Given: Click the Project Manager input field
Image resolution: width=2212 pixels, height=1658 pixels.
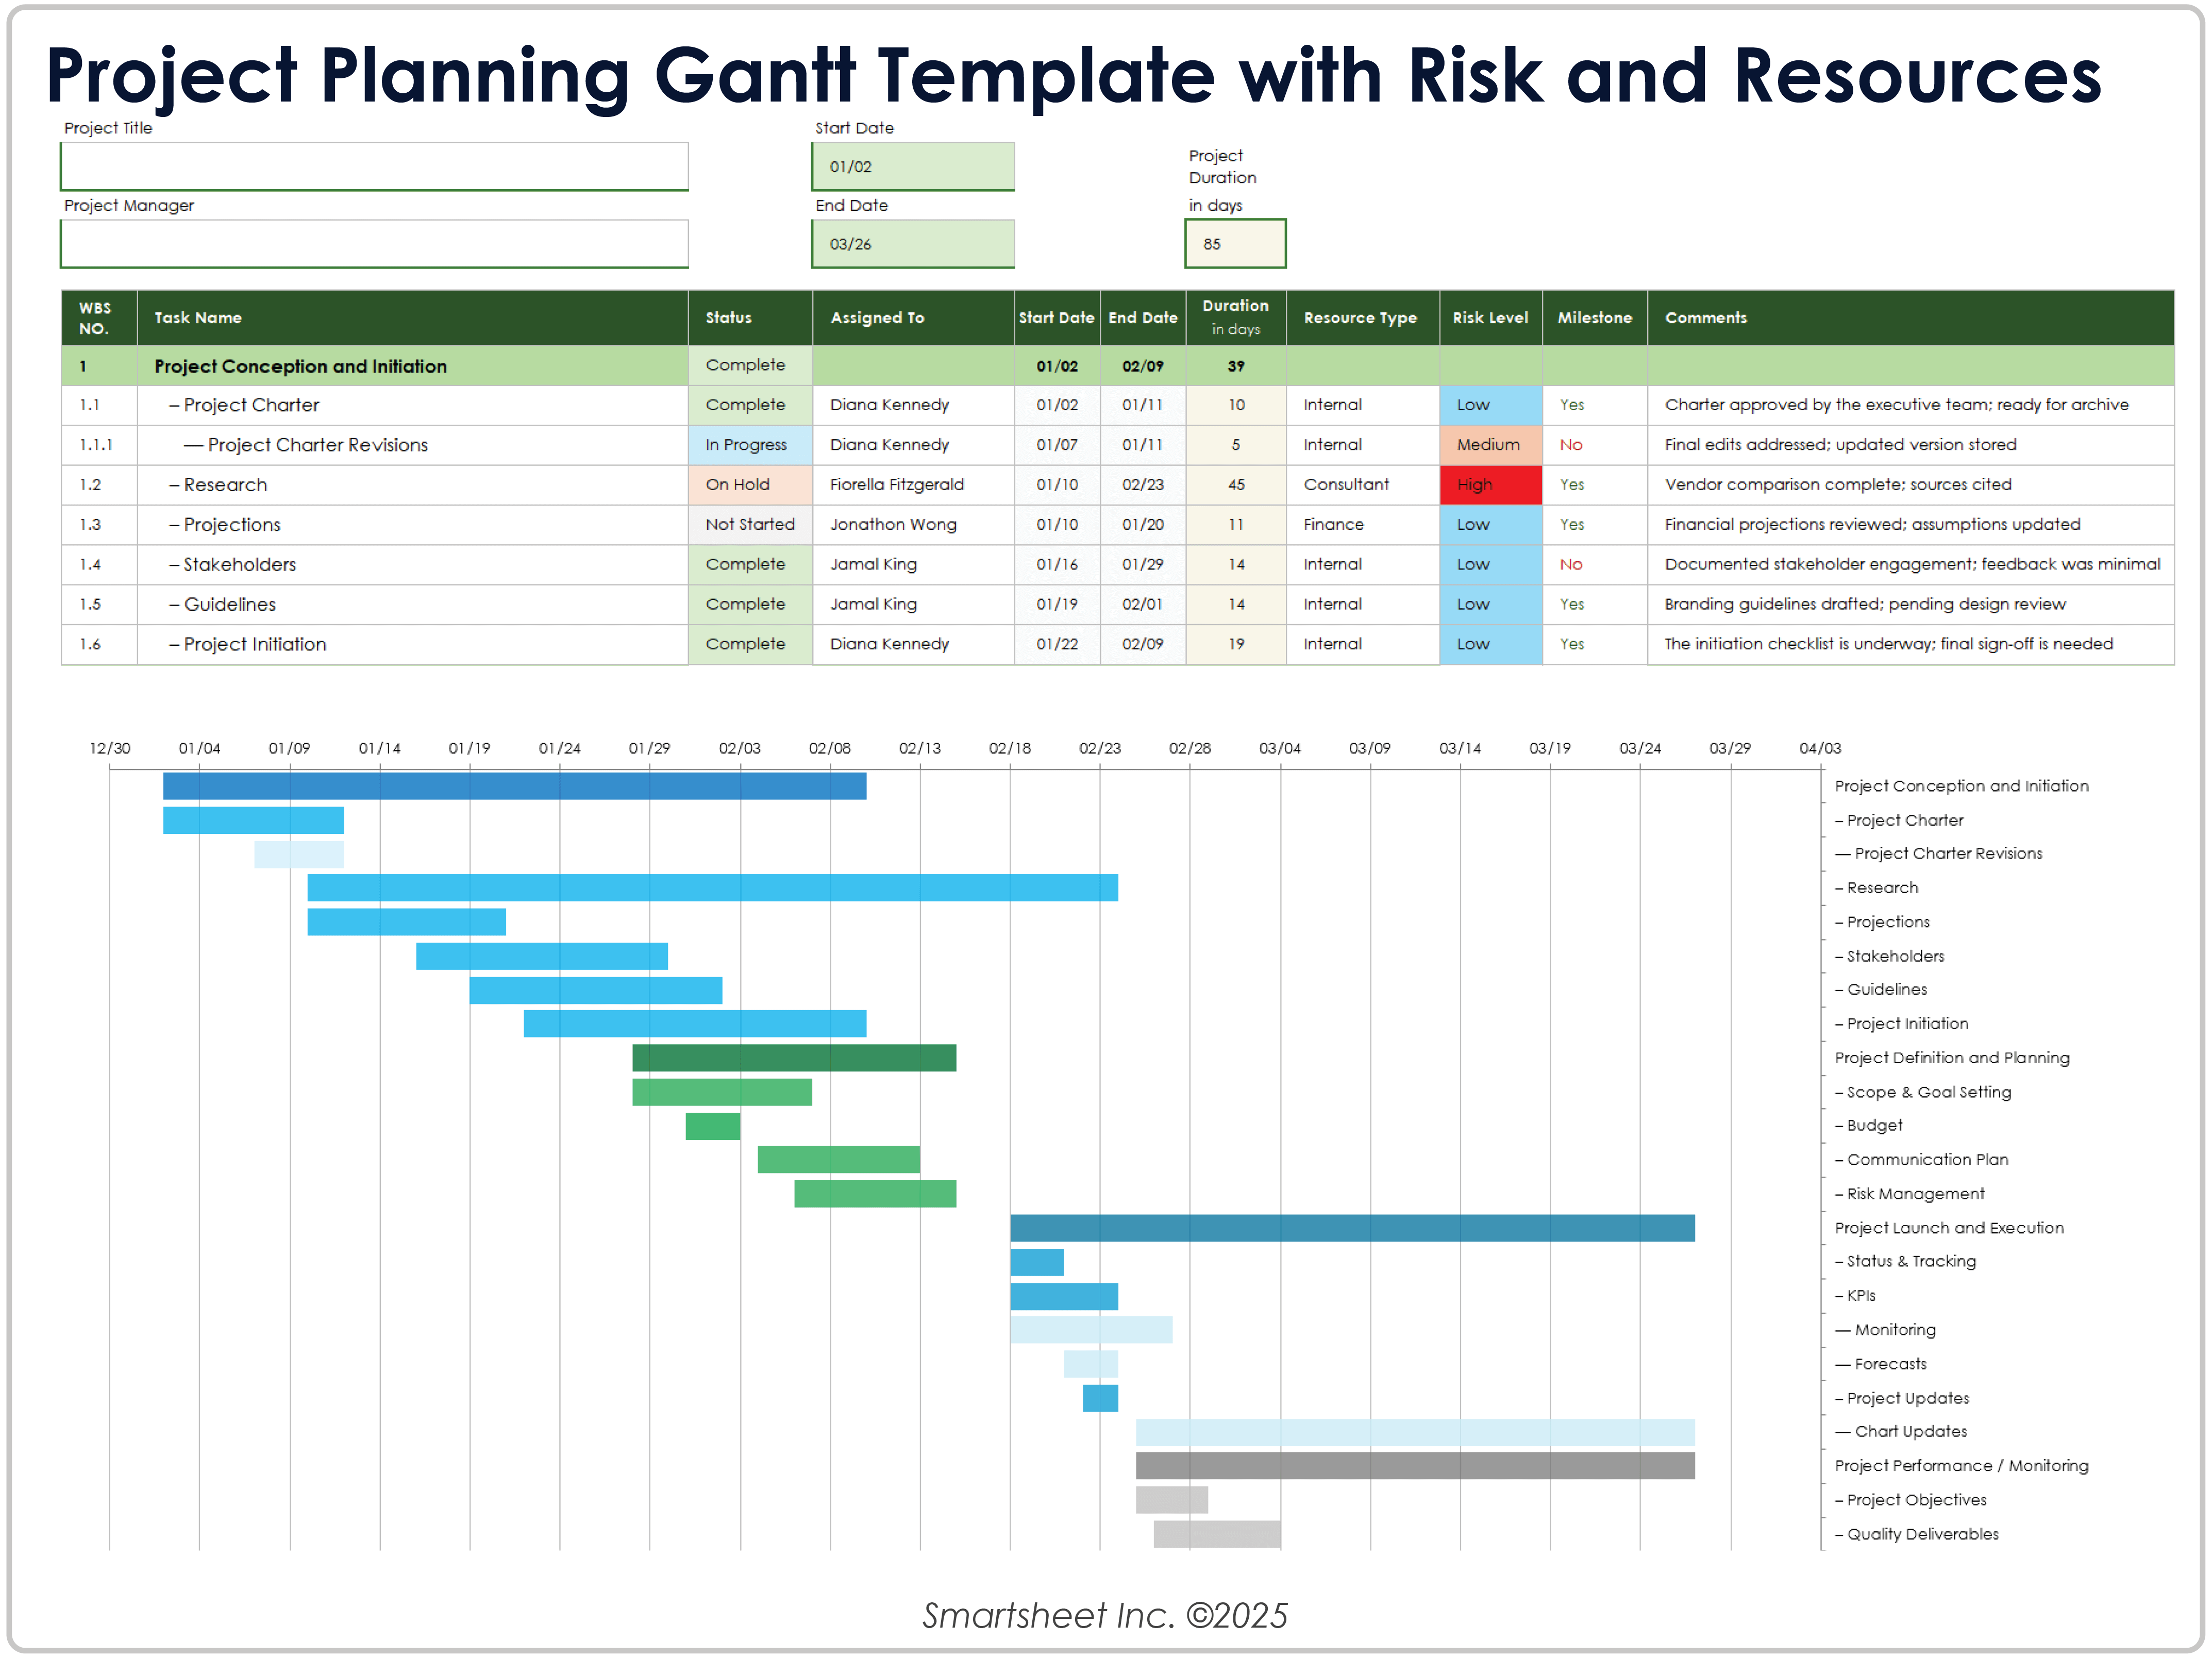Looking at the screenshot, I should 373,244.
